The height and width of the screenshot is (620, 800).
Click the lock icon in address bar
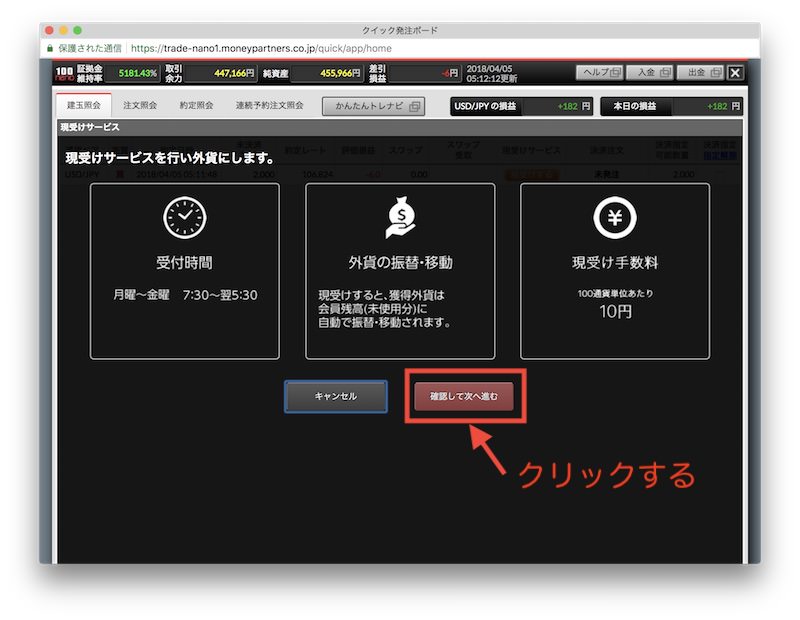pyautogui.click(x=49, y=48)
